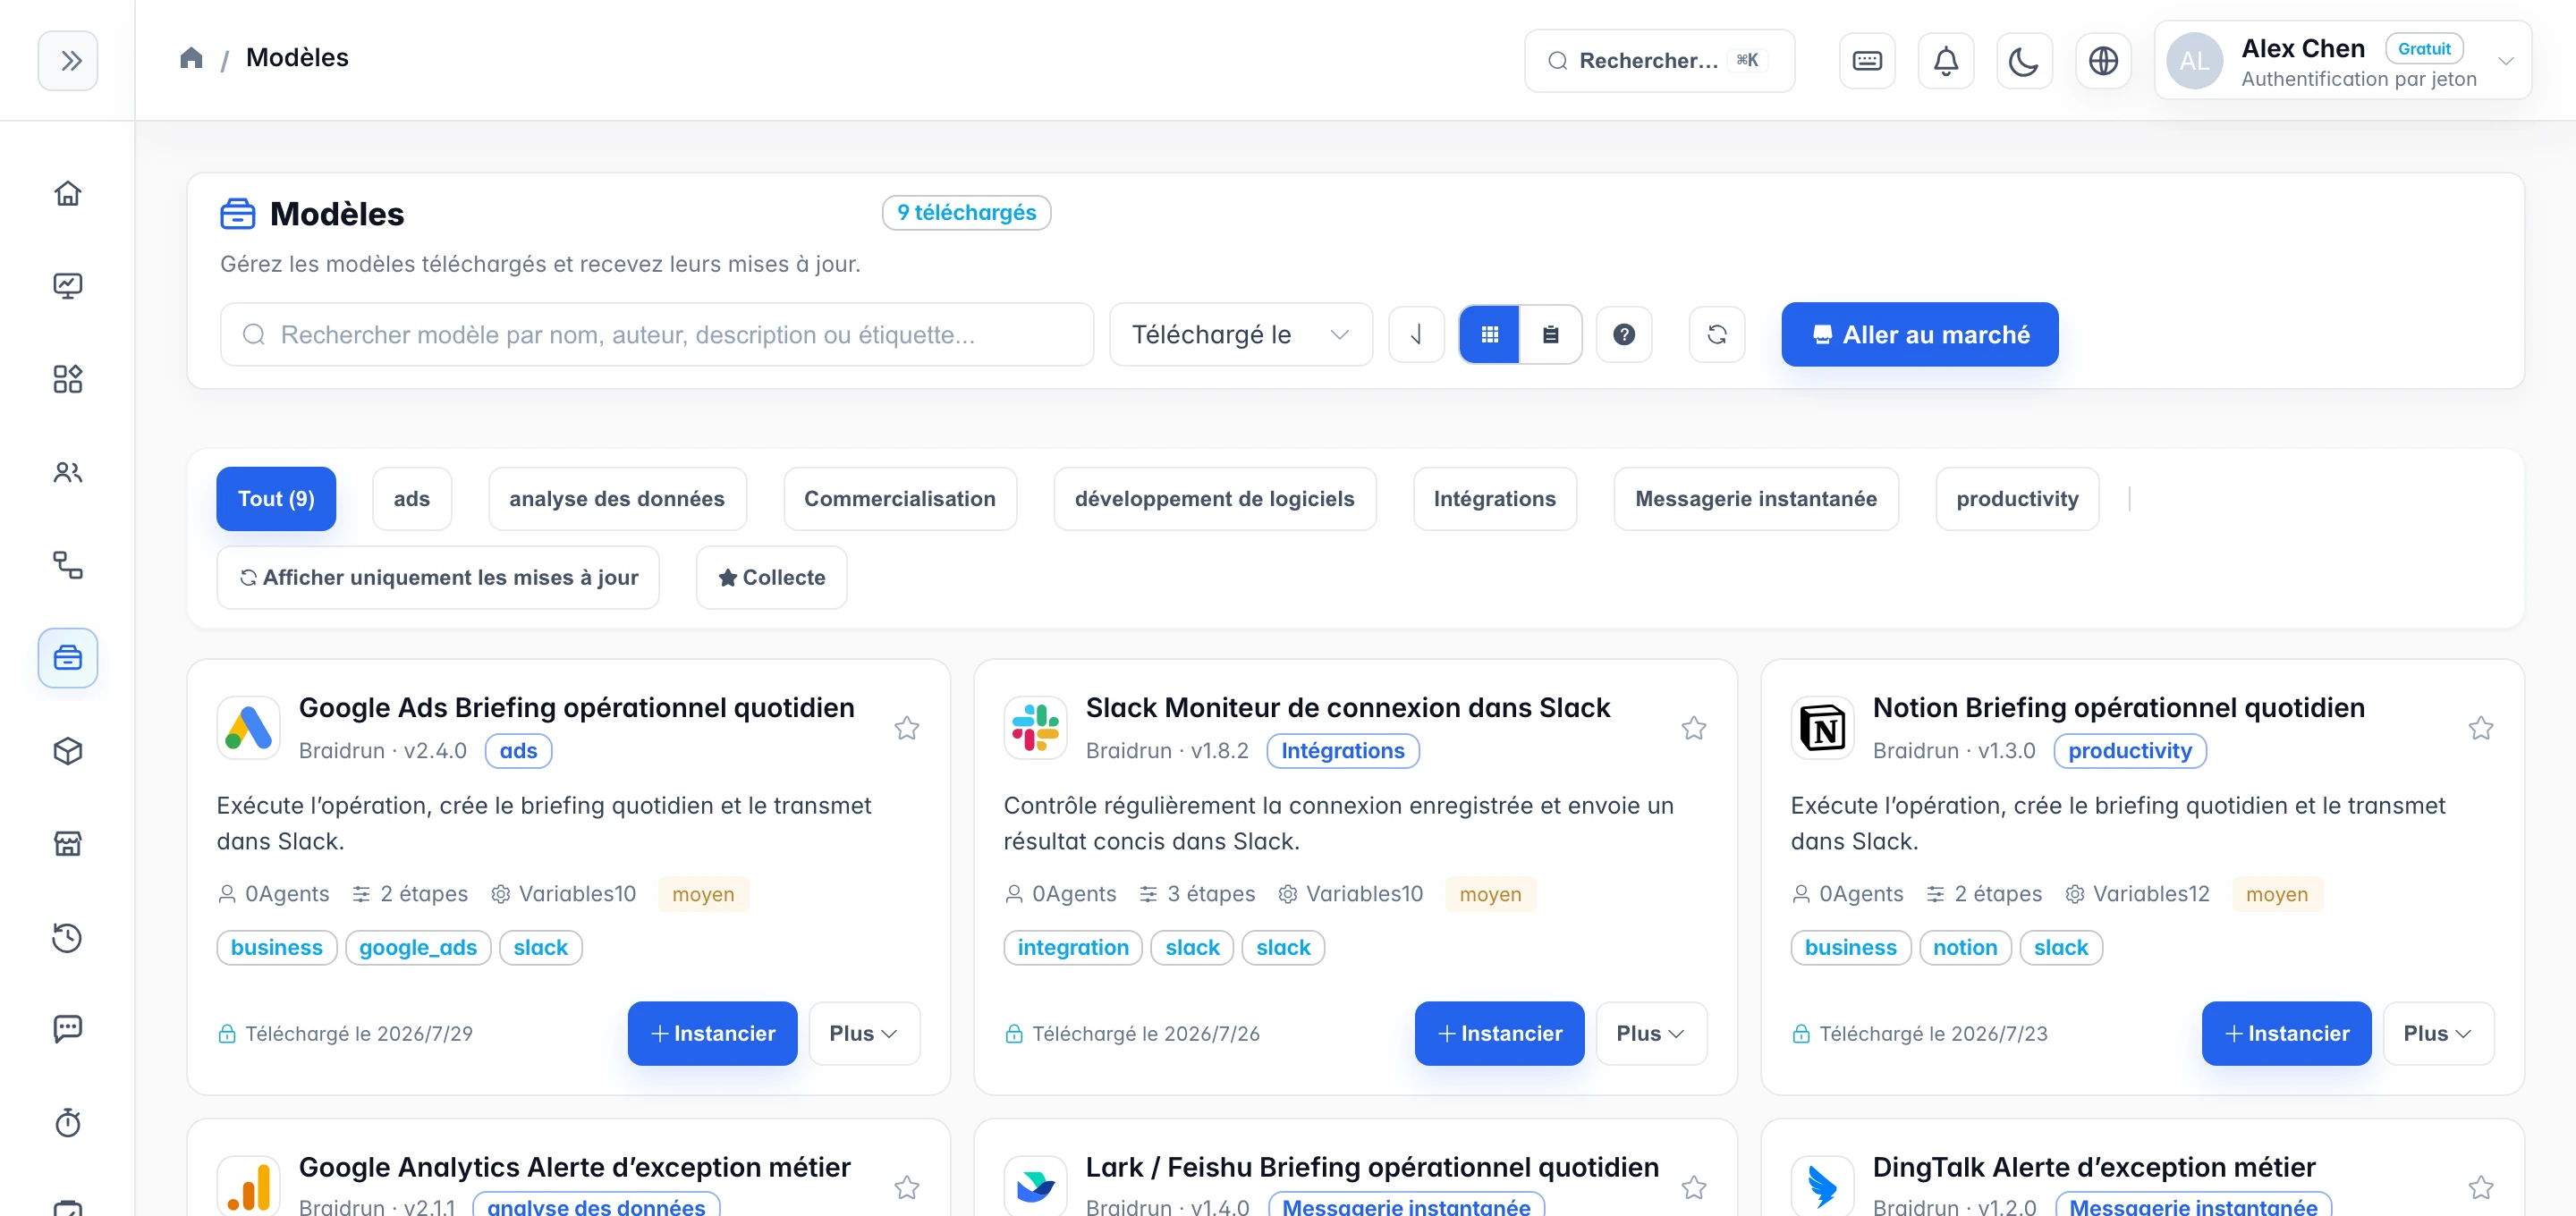The width and height of the screenshot is (2576, 1216).
Task: Open notifications bell
Action: [1945, 61]
